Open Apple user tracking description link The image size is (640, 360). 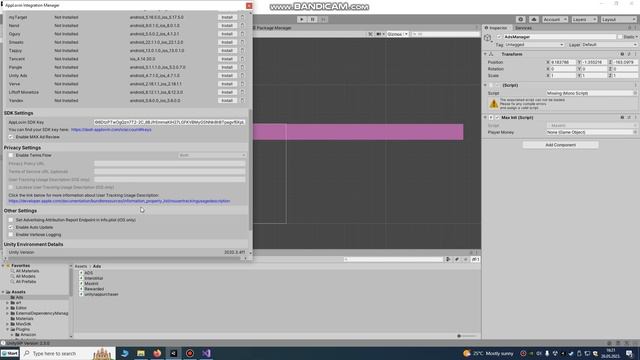point(119,201)
